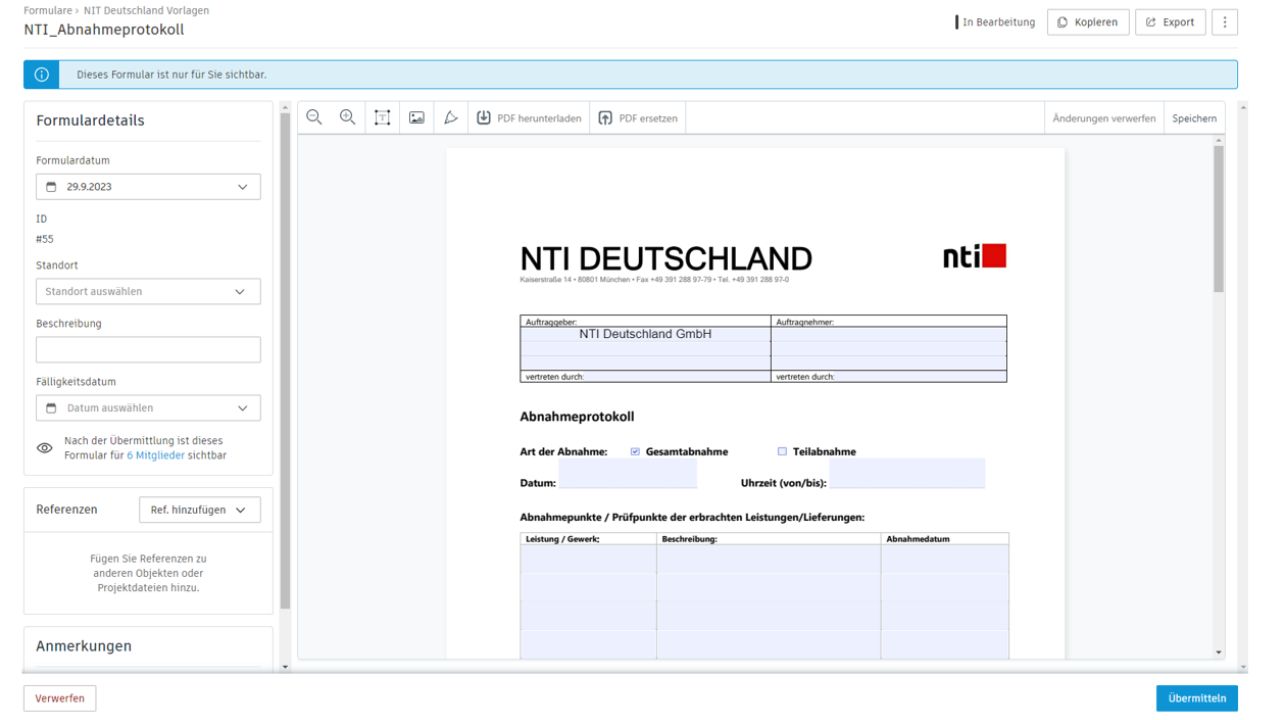Select the signature pen tool

click(x=449, y=117)
